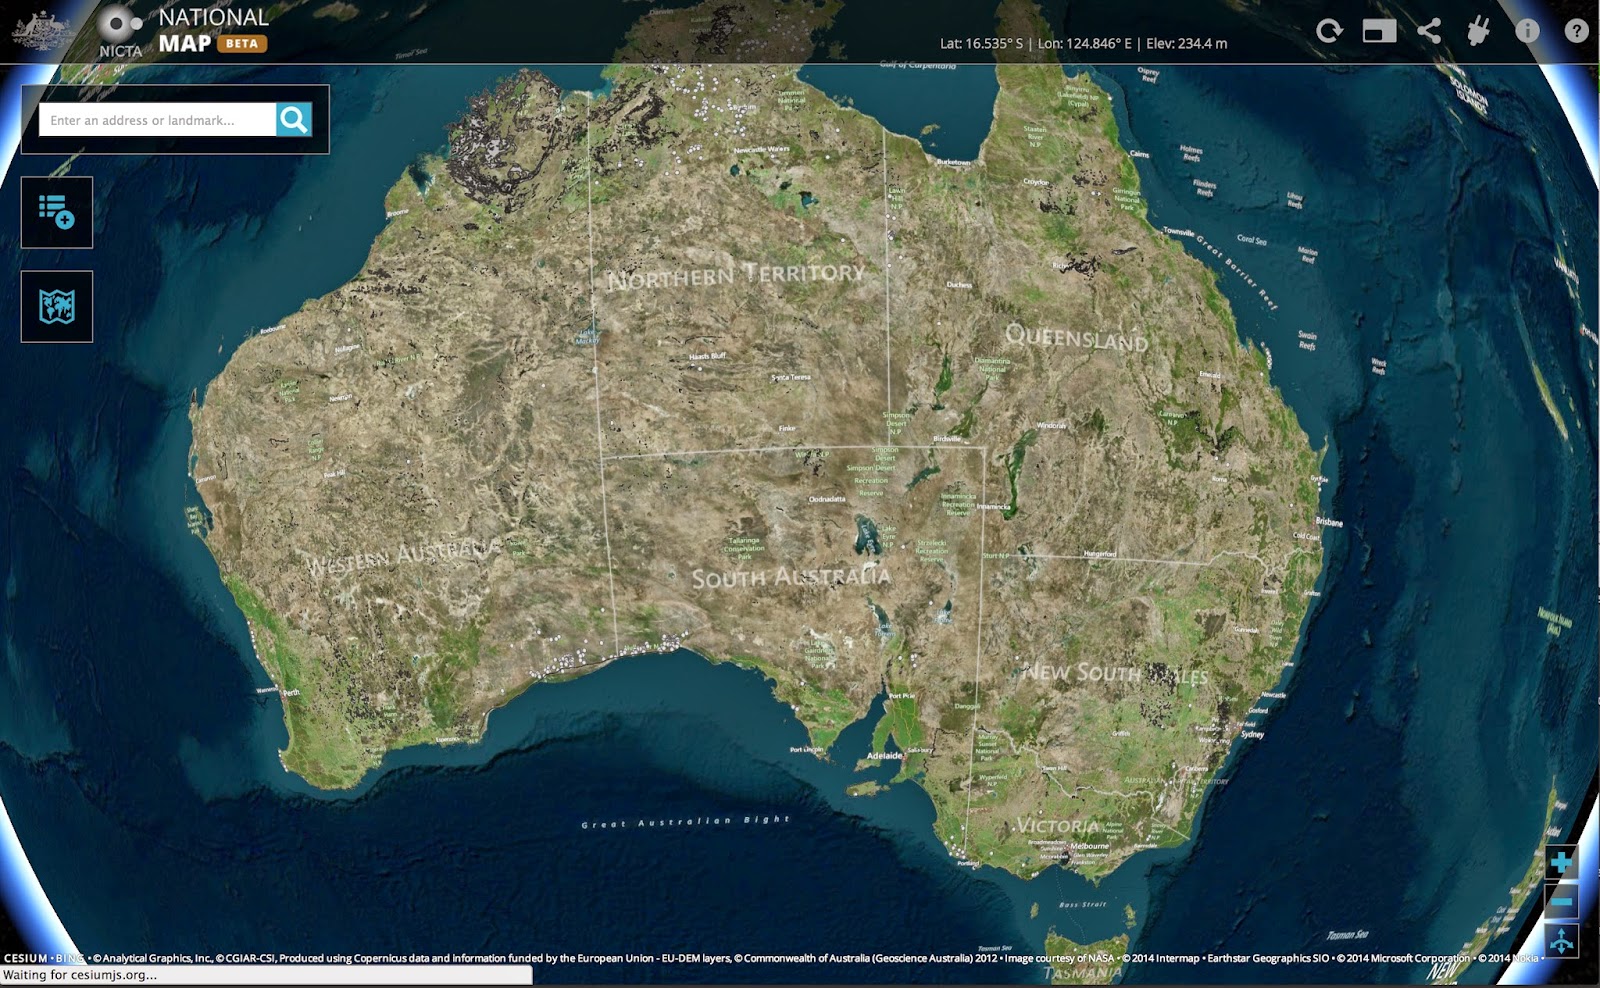
Task: Open the base map chooser icon
Action: (57, 306)
